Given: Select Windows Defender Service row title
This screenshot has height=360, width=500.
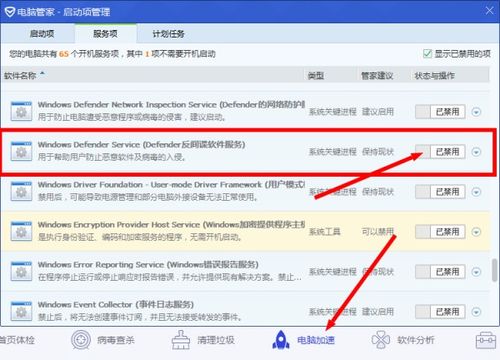Looking at the screenshot, I should (x=141, y=144).
